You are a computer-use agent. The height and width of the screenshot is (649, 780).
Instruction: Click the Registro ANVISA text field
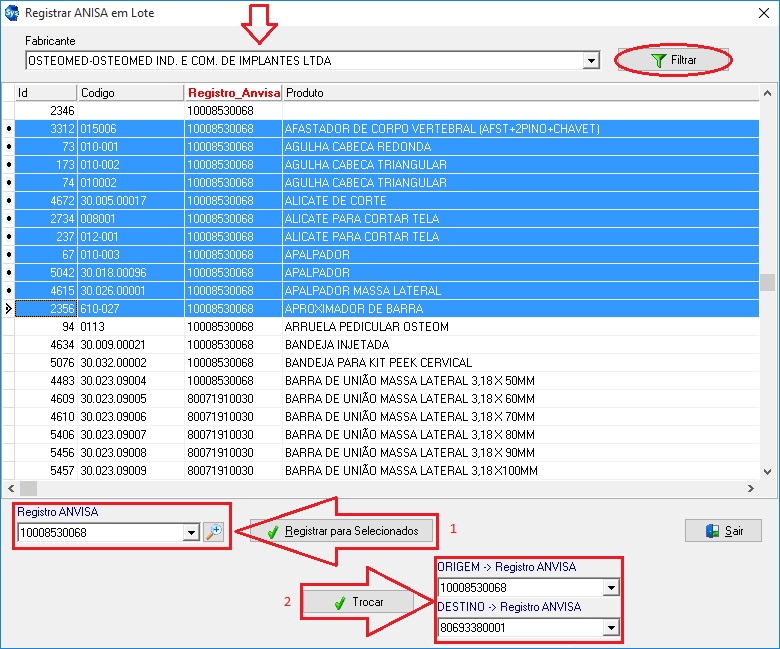click(100, 533)
